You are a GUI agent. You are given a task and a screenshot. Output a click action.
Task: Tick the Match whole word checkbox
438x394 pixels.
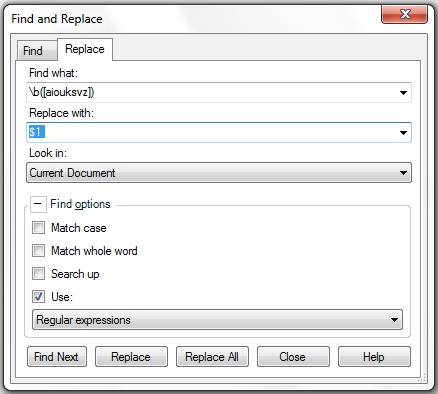click(38, 251)
